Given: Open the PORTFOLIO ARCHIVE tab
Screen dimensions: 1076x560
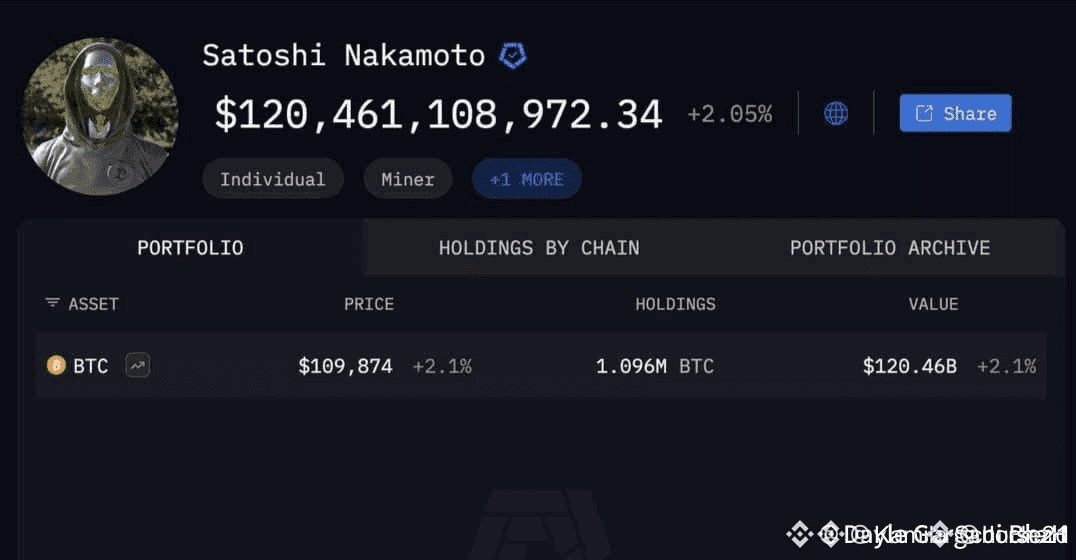Looking at the screenshot, I should [x=890, y=248].
